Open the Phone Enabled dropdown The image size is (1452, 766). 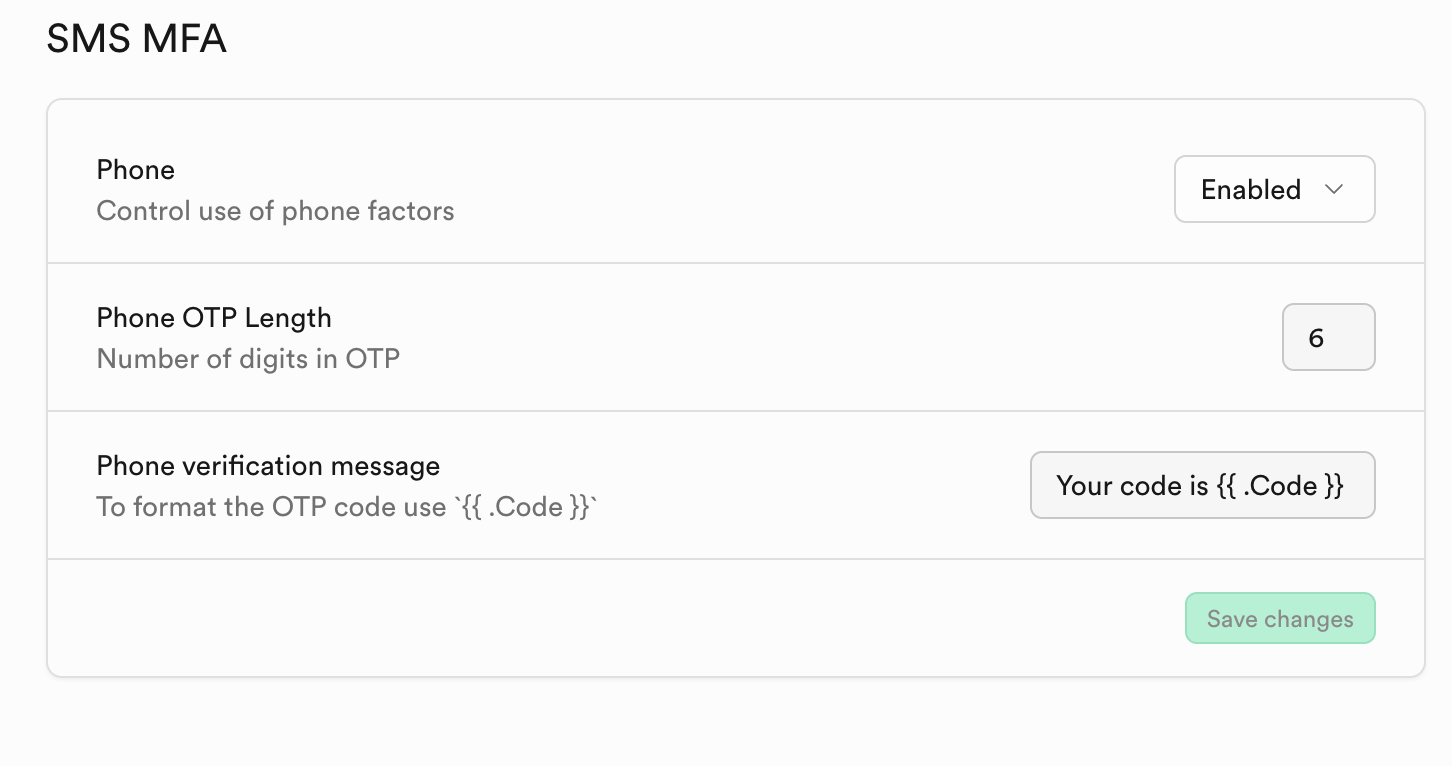pyautogui.click(x=1273, y=189)
